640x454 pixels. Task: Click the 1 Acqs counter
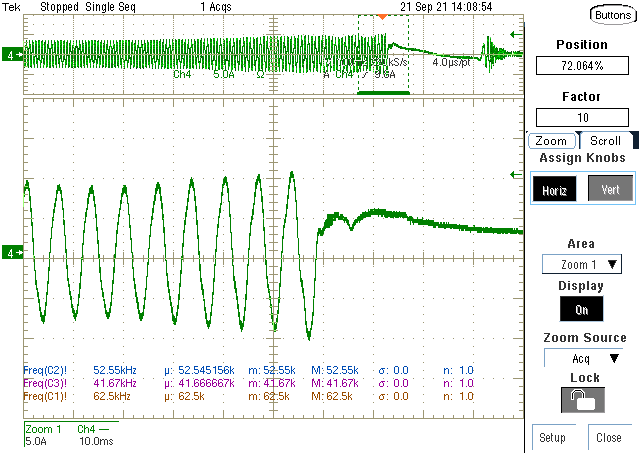pos(216,7)
